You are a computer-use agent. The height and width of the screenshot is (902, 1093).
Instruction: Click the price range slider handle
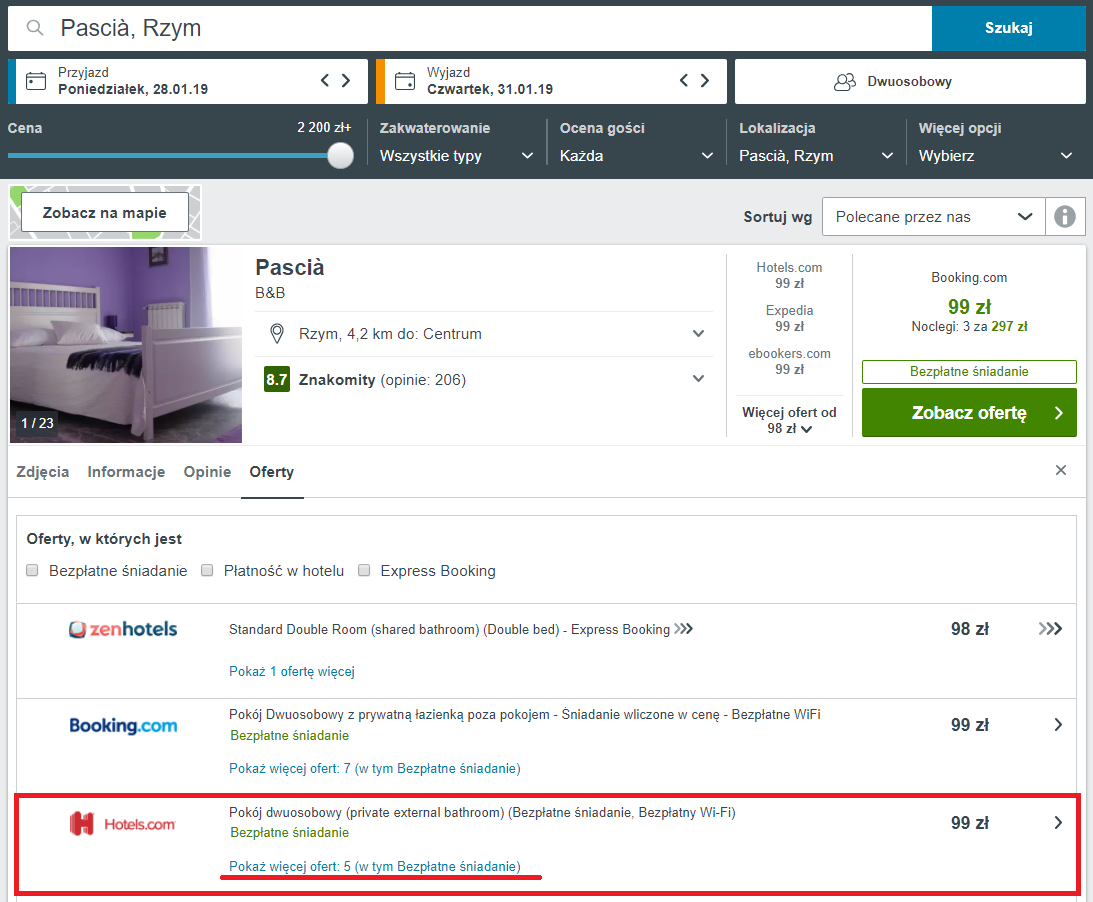coord(340,155)
